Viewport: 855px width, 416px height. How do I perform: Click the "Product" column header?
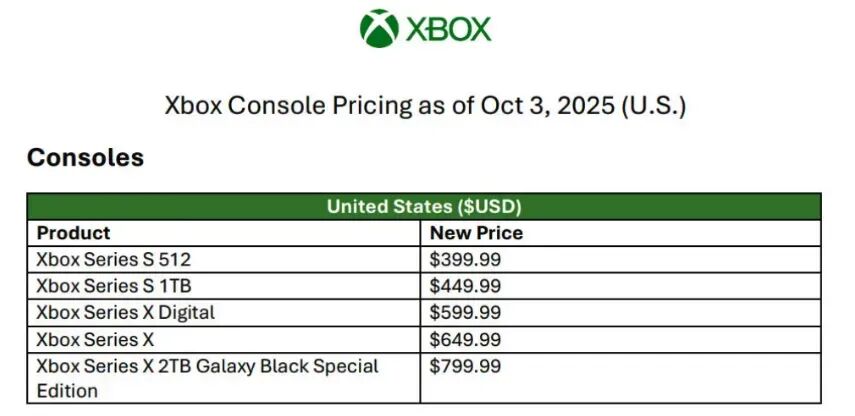point(73,233)
